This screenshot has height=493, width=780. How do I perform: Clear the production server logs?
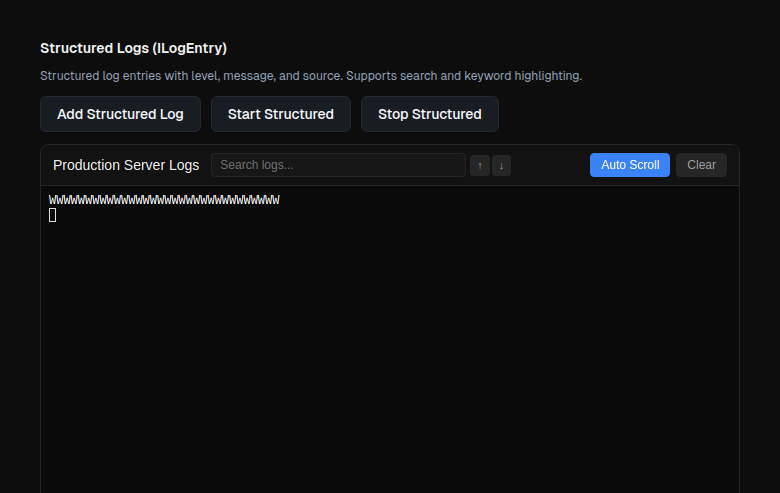[x=701, y=165]
